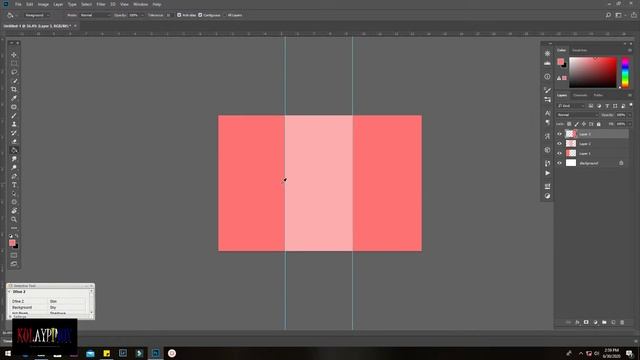The height and width of the screenshot is (360, 640).
Task: Open the Mode dropdown in options bar
Action: coord(95,15)
